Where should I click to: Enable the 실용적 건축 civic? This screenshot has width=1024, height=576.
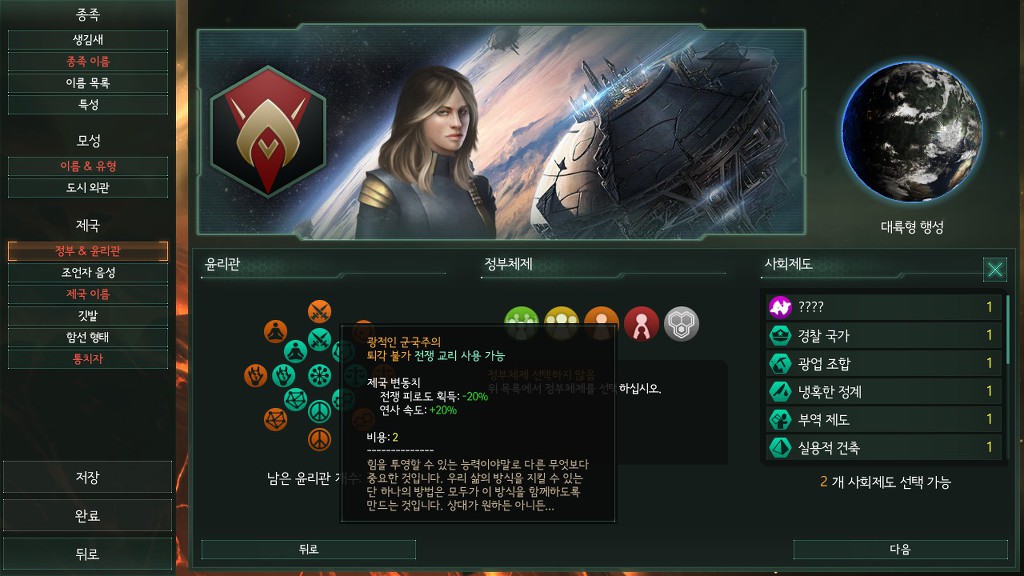pyautogui.click(x=884, y=447)
